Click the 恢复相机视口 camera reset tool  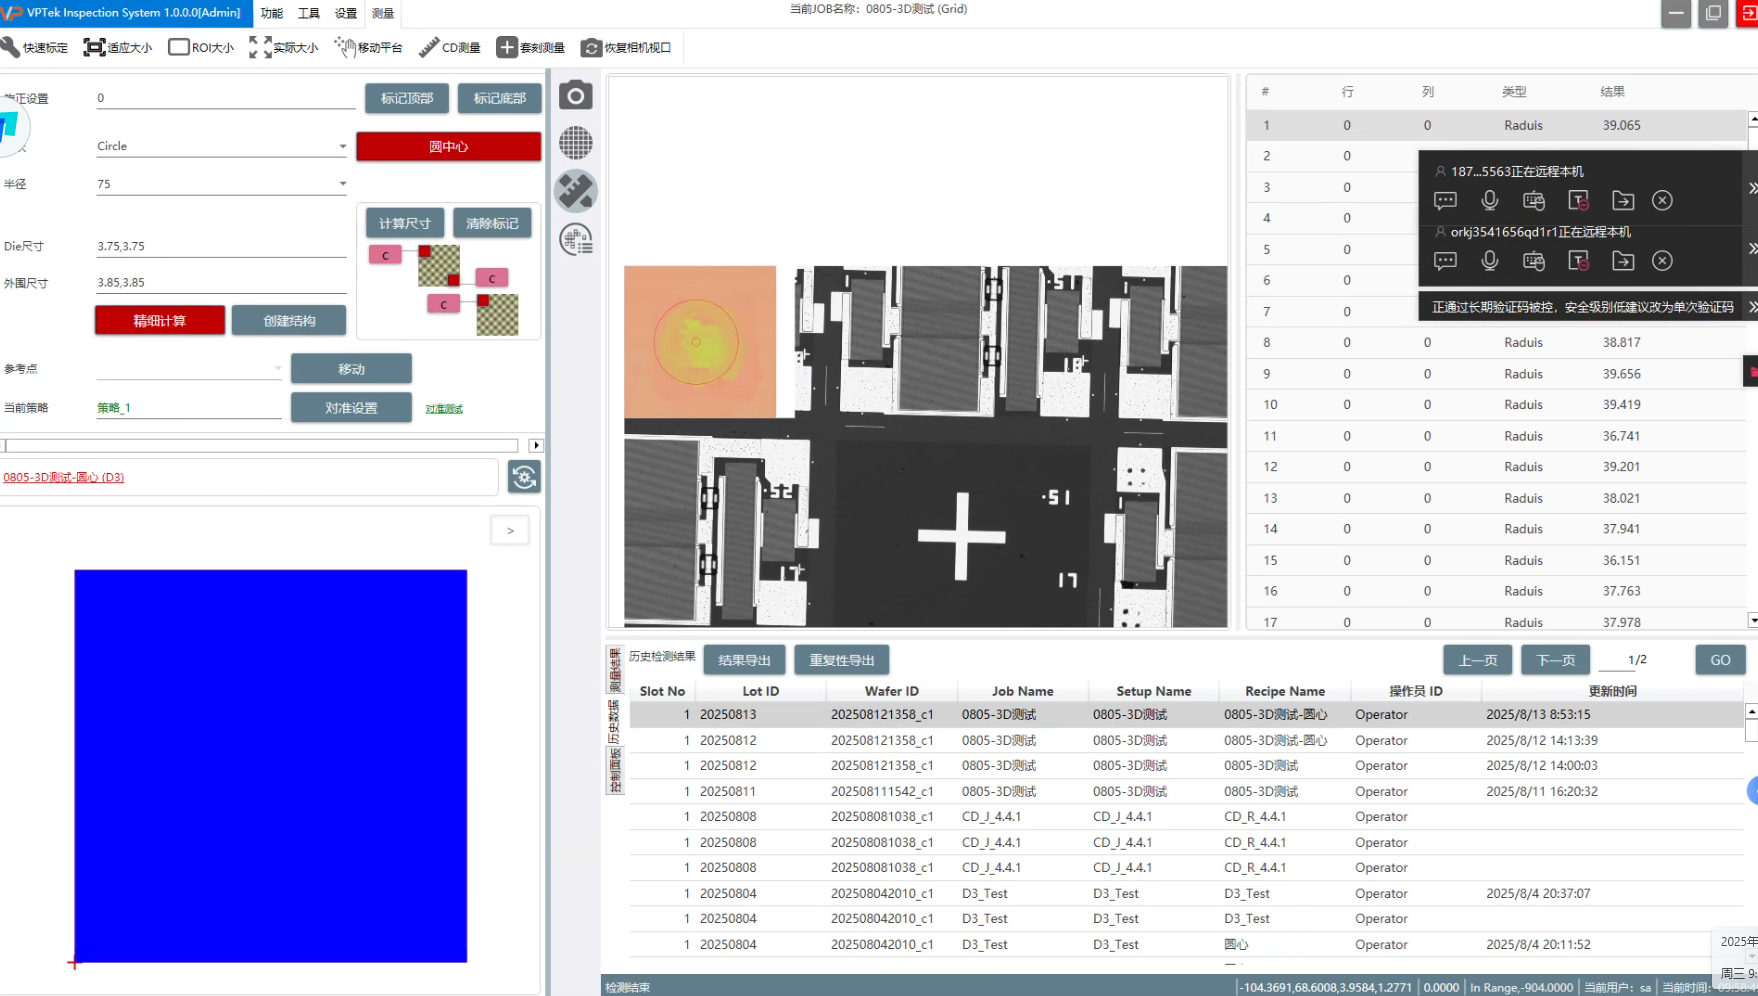click(626, 47)
